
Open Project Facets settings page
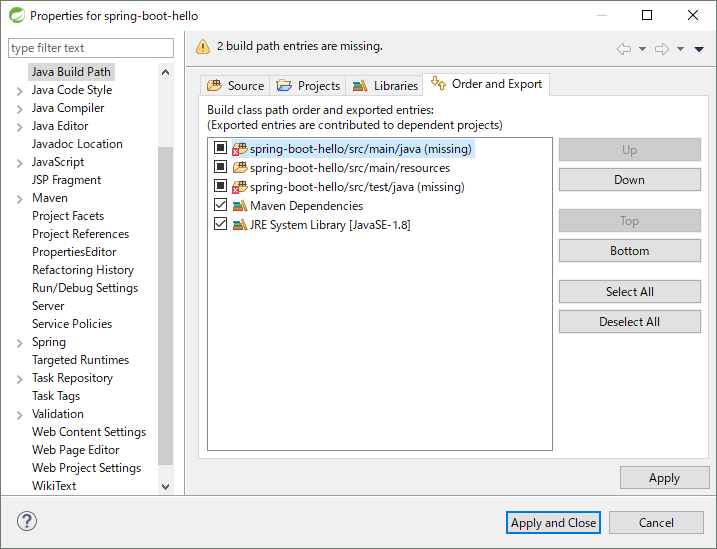coord(68,216)
